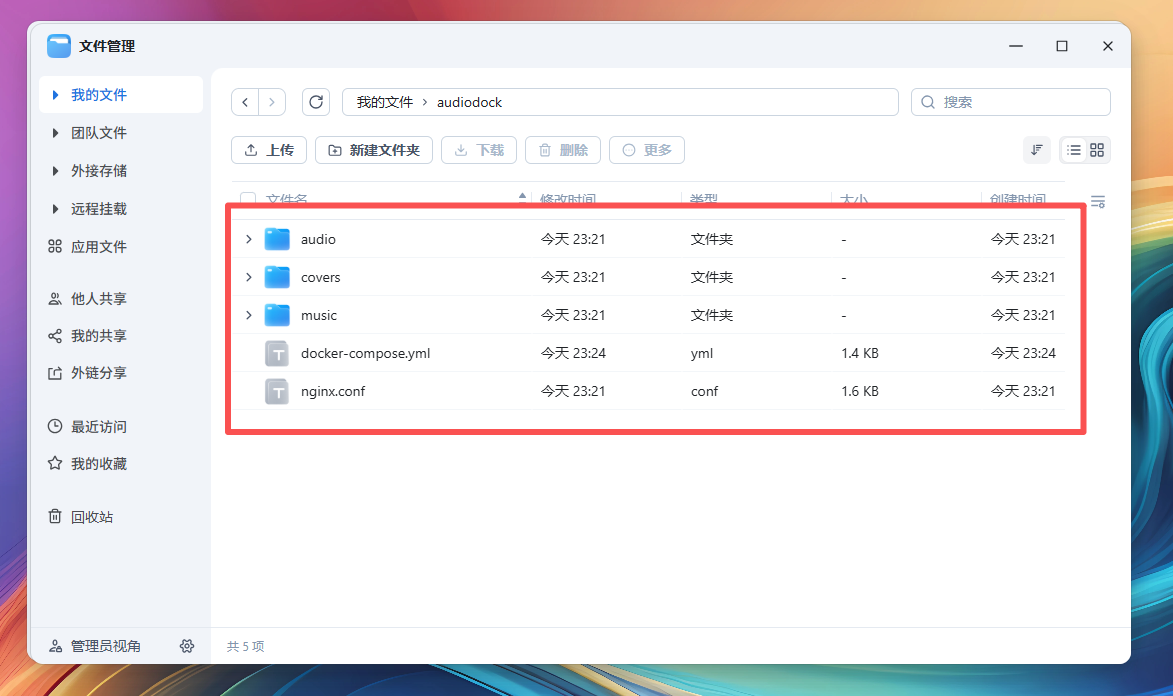Viewport: 1173px width, 696px height.
Task: Click the back navigation arrow
Action: pyautogui.click(x=245, y=101)
